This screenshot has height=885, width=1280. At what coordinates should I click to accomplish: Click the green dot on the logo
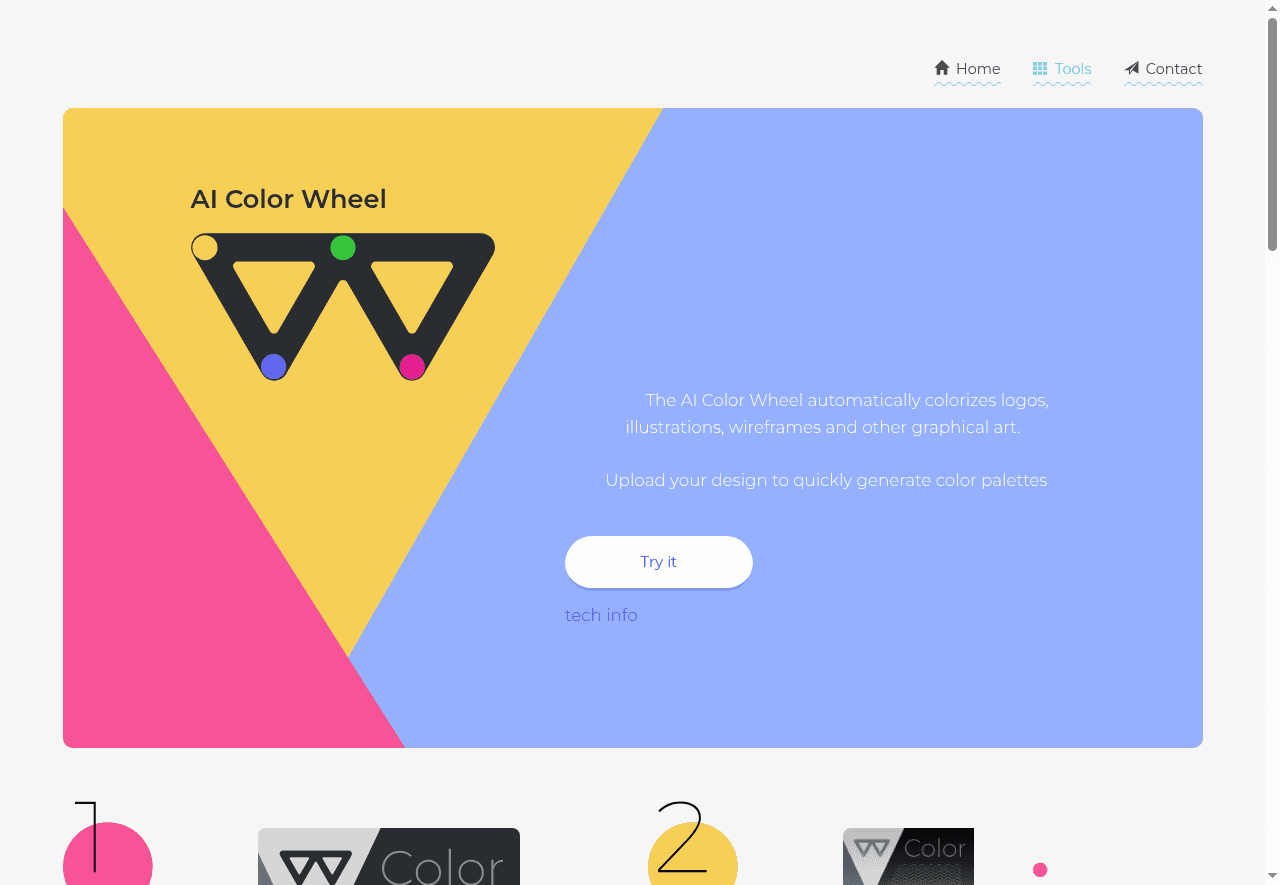343,247
